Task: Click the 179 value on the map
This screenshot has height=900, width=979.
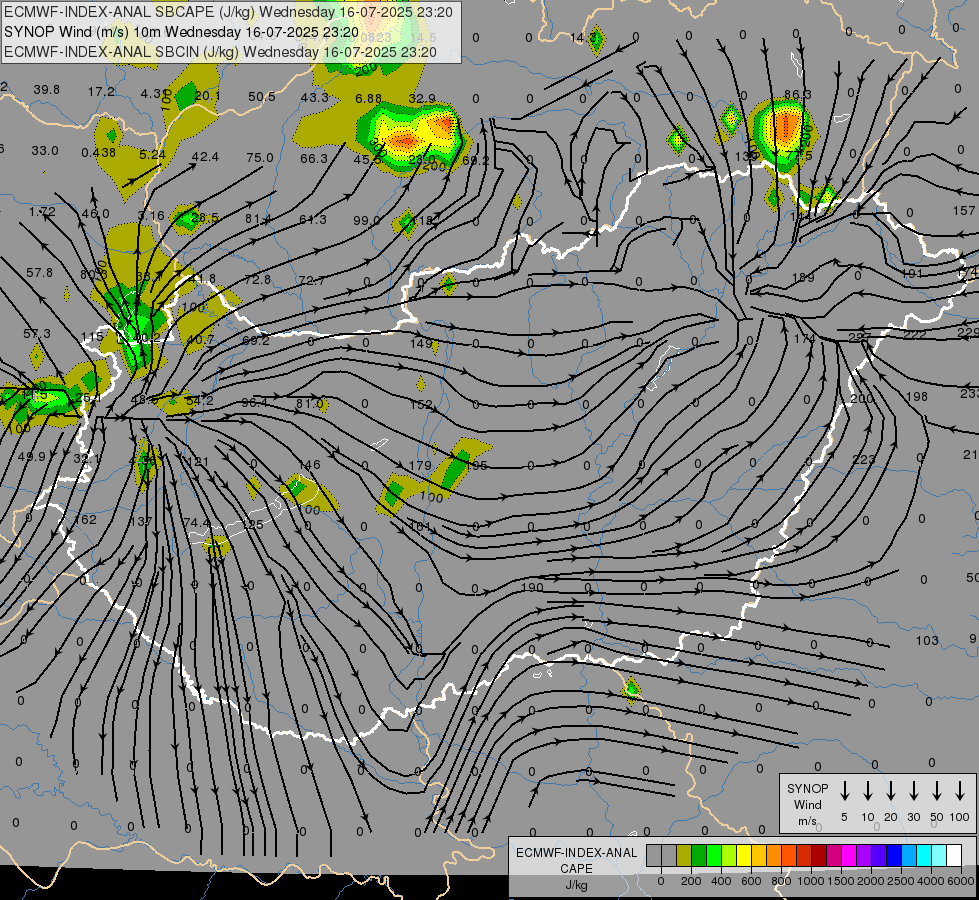Action: [x=420, y=465]
